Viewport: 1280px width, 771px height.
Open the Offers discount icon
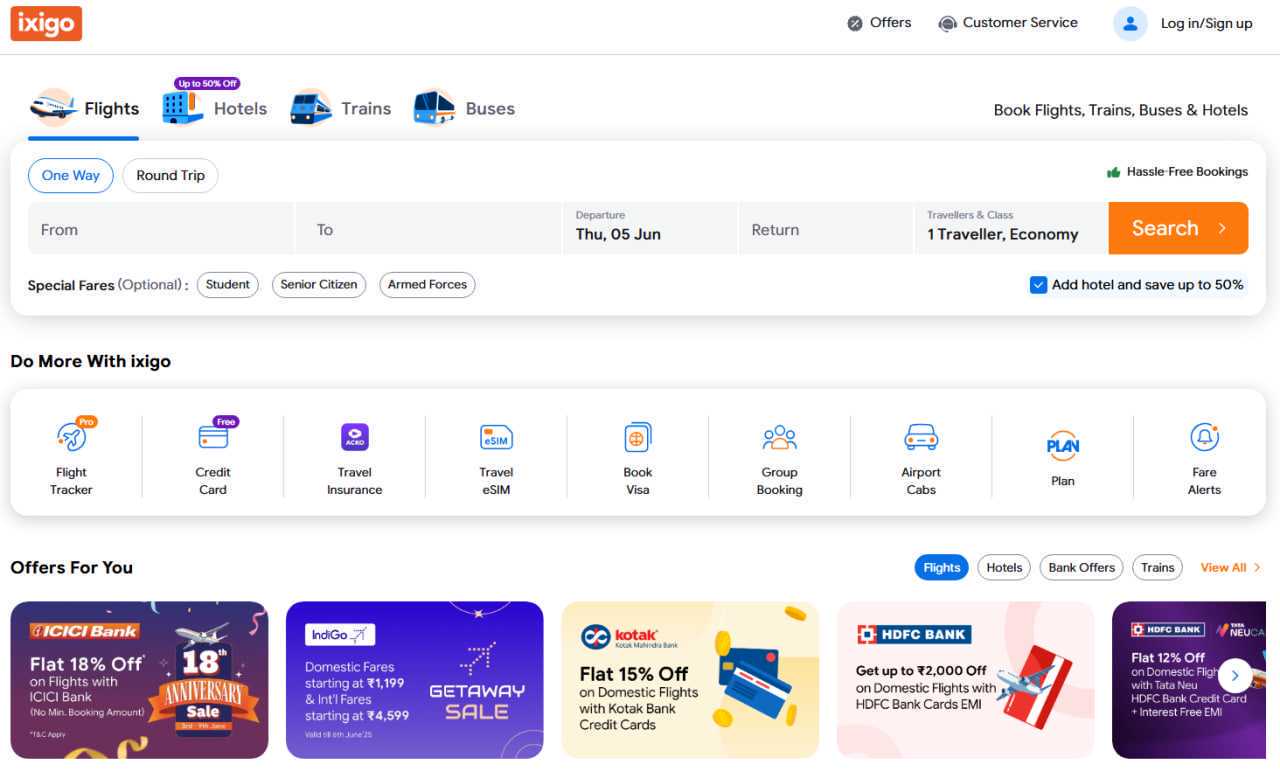pyautogui.click(x=855, y=23)
